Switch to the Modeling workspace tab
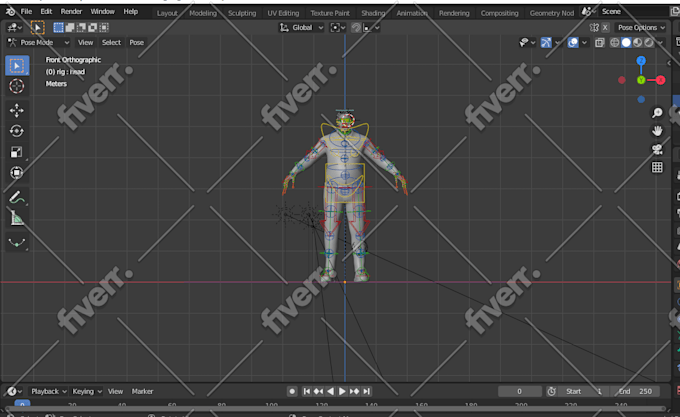680x417 pixels. point(203,13)
